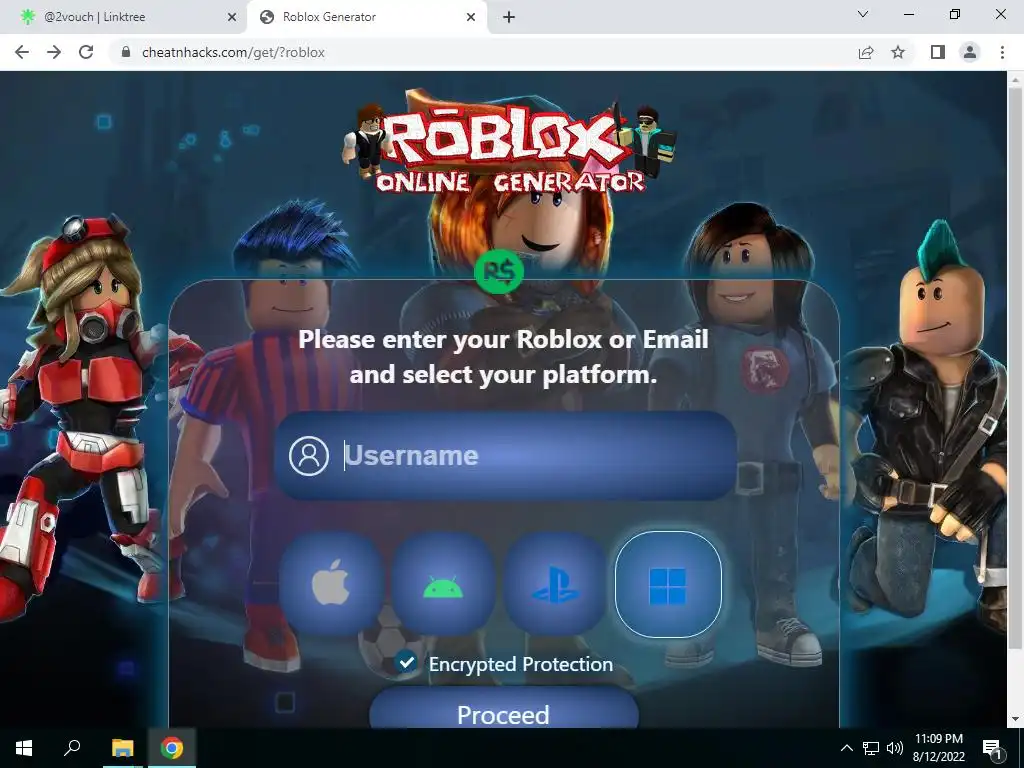Click the scrollbar down arrow
Image resolution: width=1024 pixels, height=768 pixels.
[x=1015, y=719]
